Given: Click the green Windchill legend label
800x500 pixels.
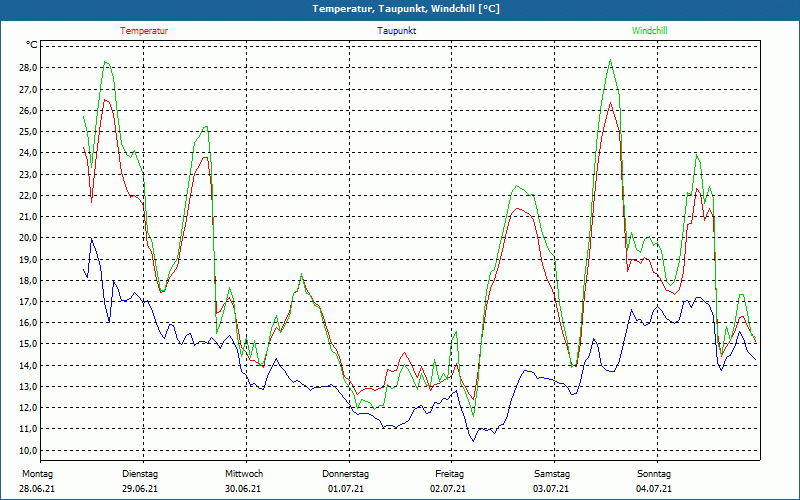Looking at the screenshot, I should point(649,31).
